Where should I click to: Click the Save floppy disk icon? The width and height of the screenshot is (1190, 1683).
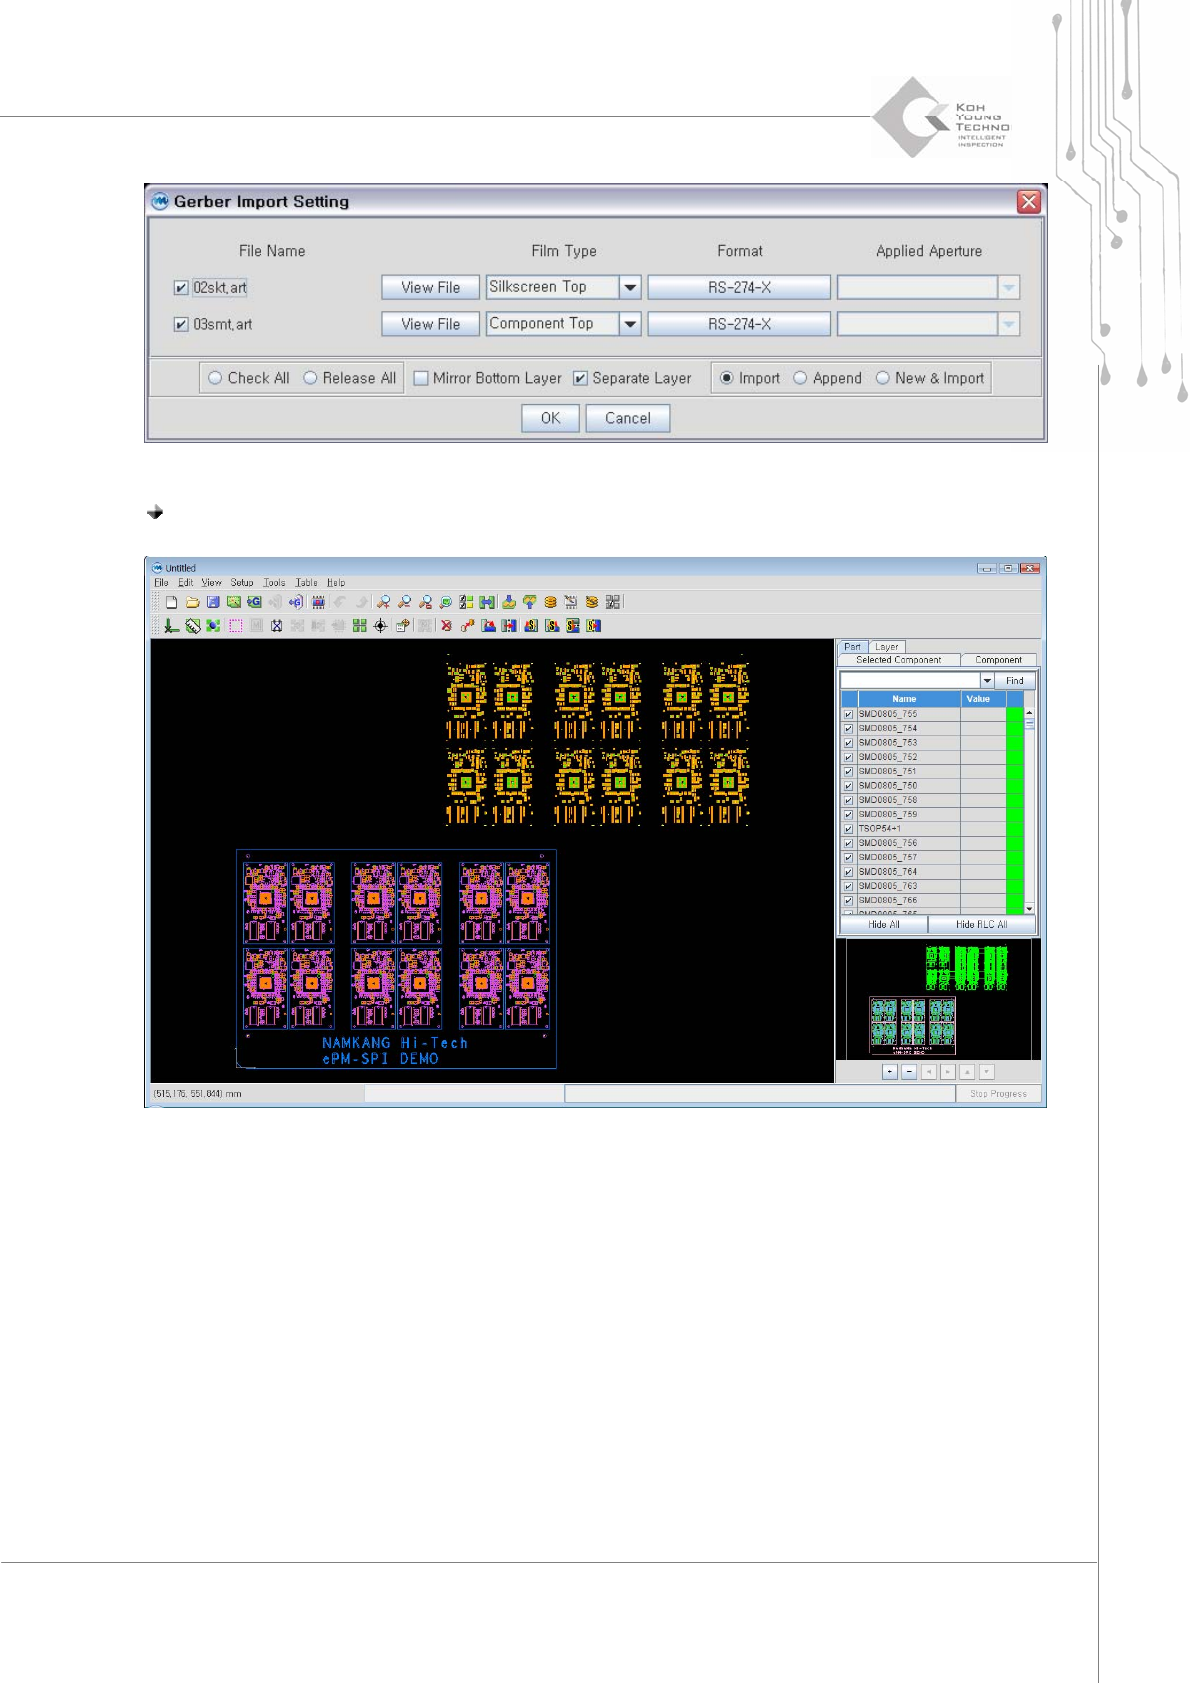(x=213, y=602)
